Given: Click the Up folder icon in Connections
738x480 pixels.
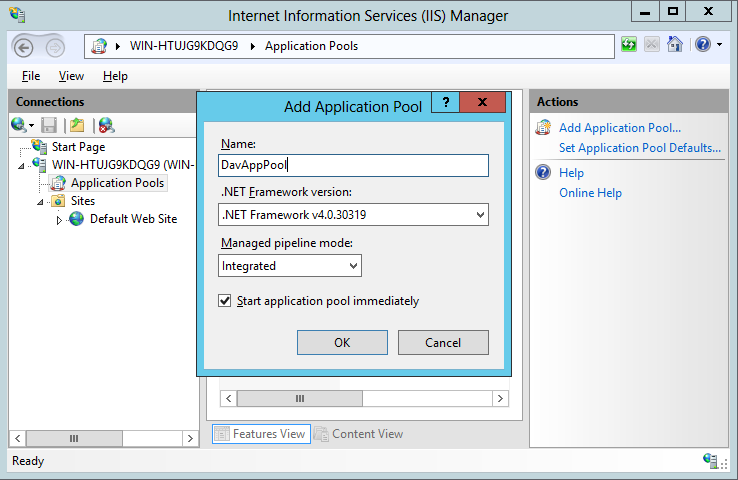Looking at the screenshot, I should (77, 125).
